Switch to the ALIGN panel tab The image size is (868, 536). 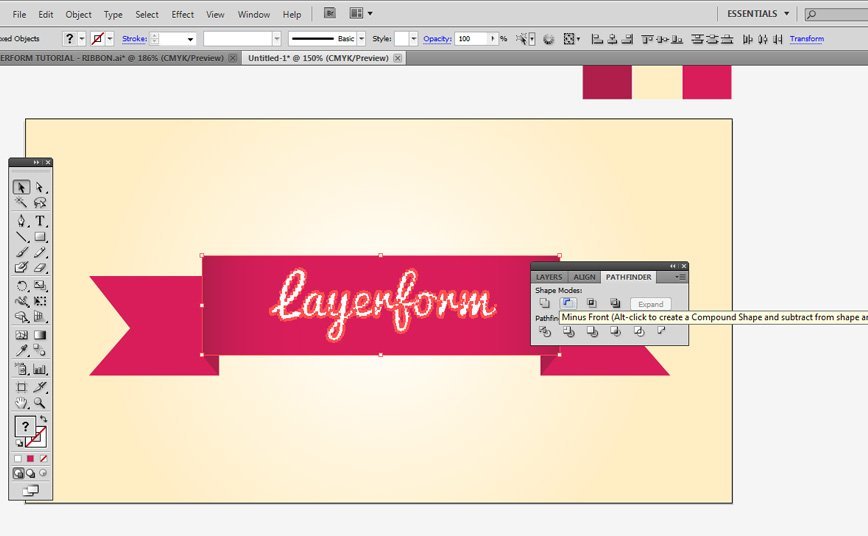(x=584, y=277)
